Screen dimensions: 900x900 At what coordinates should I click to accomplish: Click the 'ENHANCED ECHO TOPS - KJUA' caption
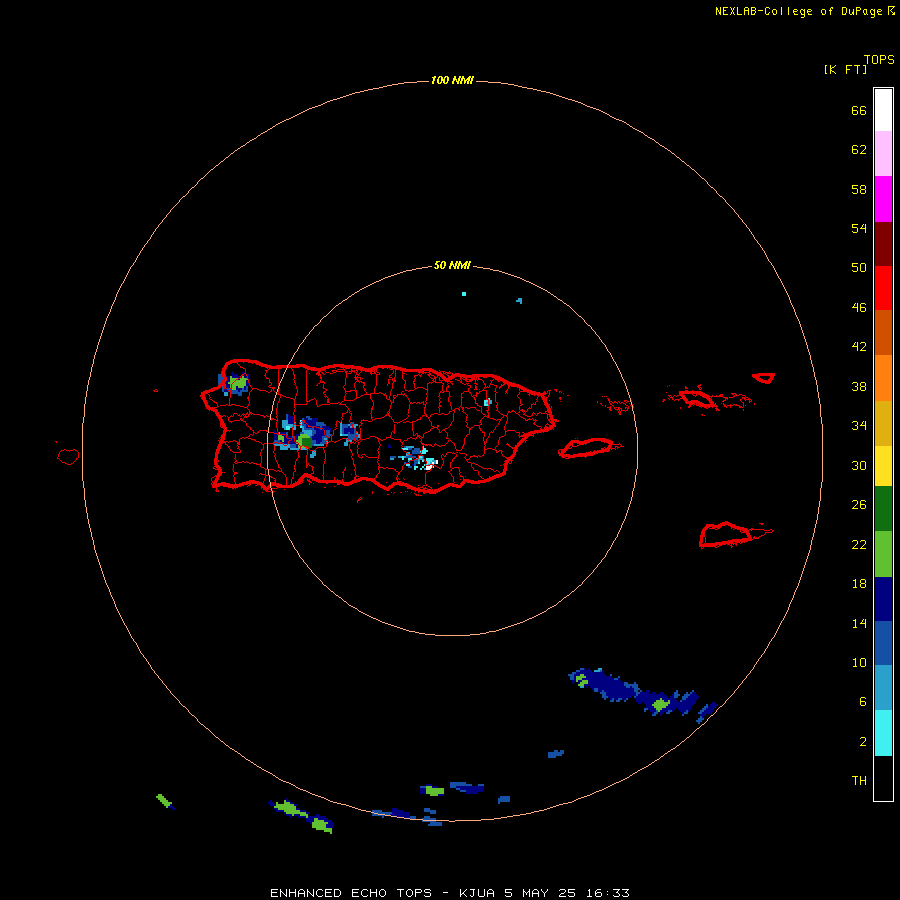(x=382, y=893)
